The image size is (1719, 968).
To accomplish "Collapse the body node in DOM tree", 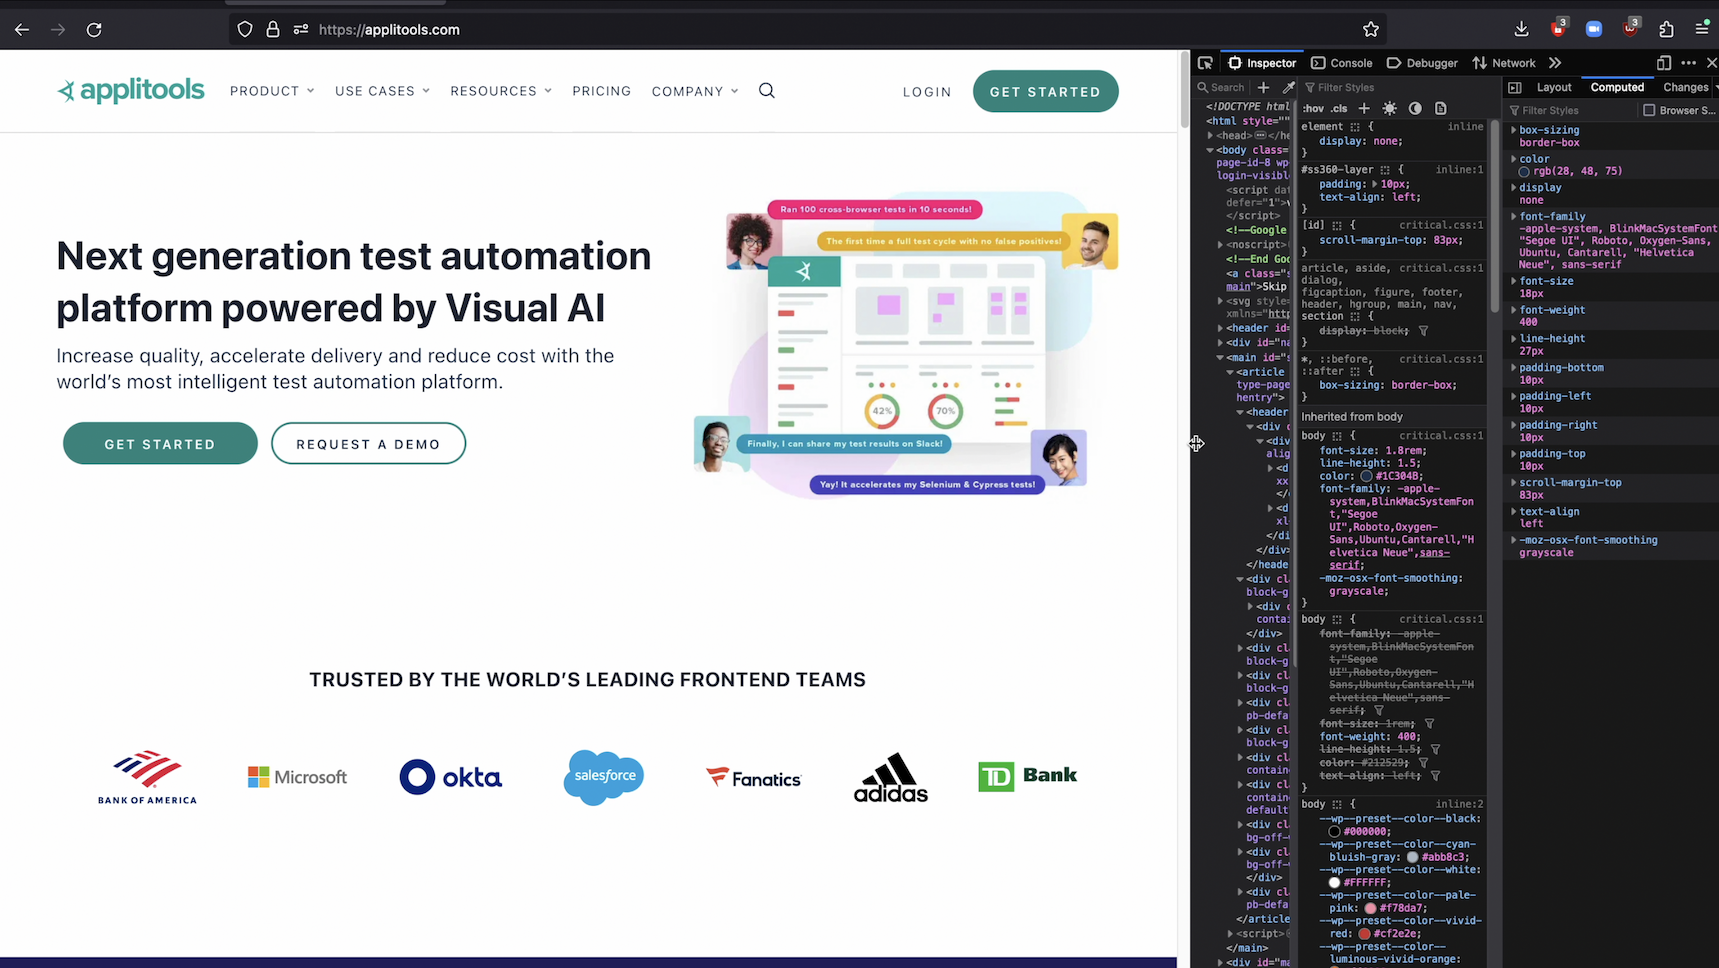I will (x=1210, y=150).
